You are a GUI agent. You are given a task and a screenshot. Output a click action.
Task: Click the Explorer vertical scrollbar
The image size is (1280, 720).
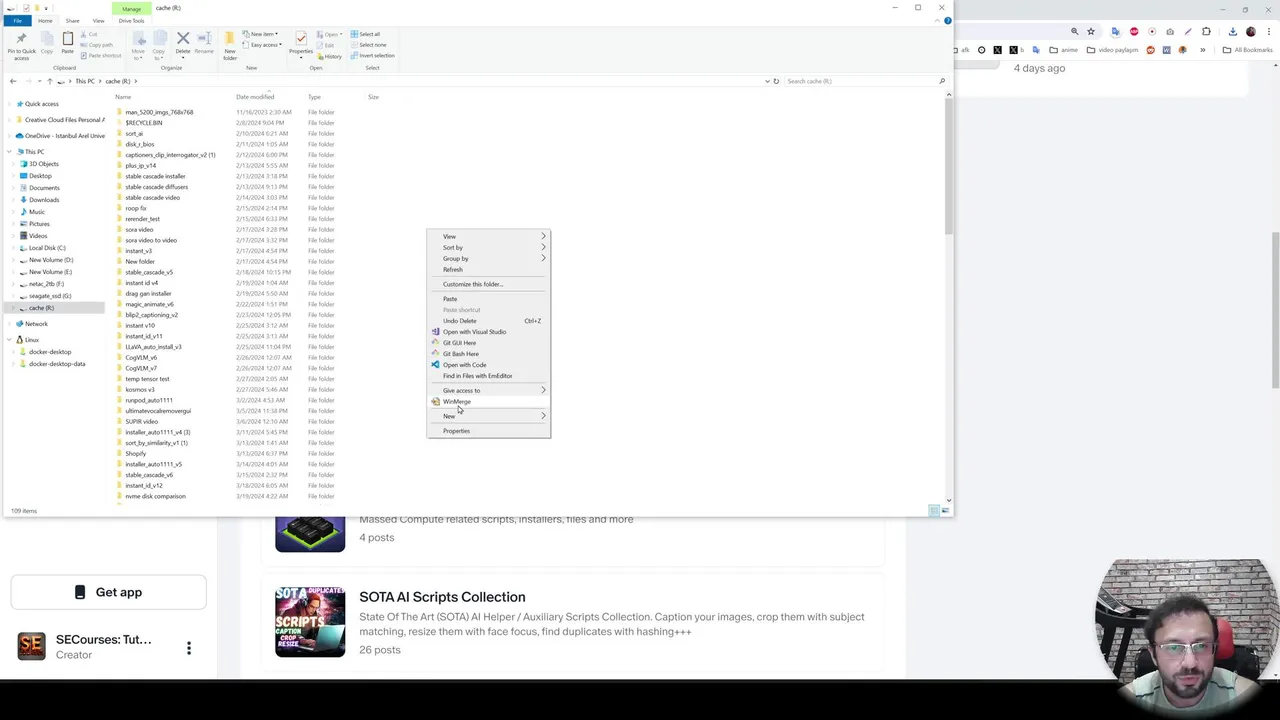(x=948, y=165)
